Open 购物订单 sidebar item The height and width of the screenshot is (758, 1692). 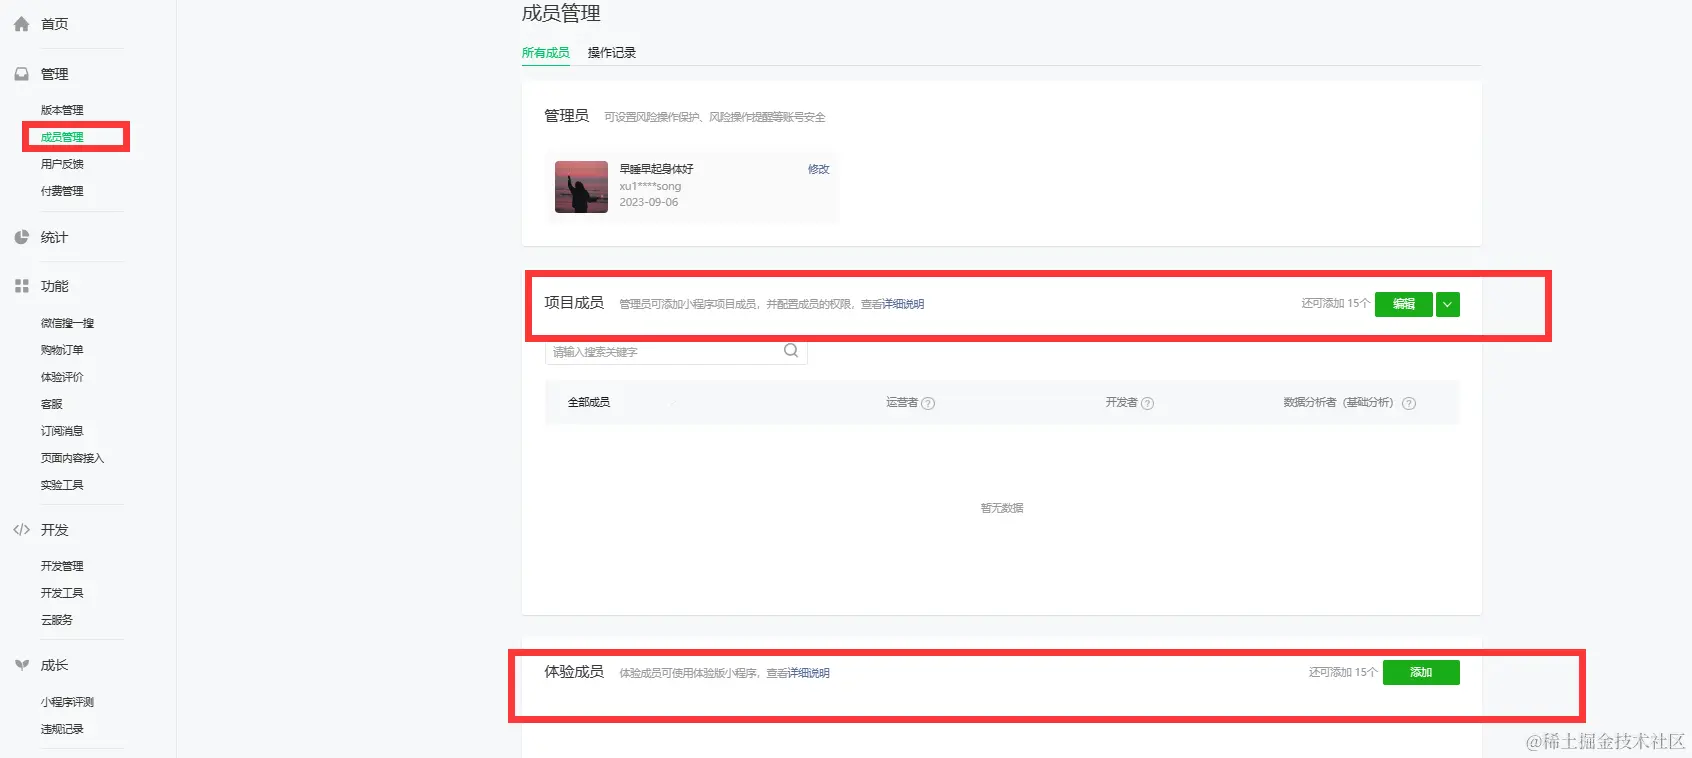click(62, 350)
